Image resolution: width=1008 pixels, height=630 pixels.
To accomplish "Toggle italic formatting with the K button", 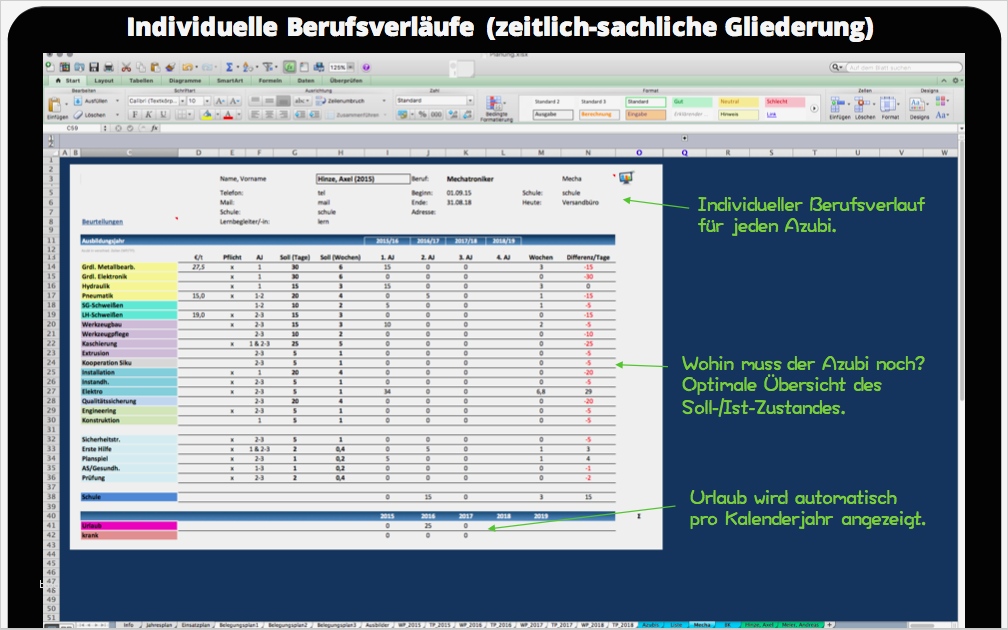I will (147, 116).
